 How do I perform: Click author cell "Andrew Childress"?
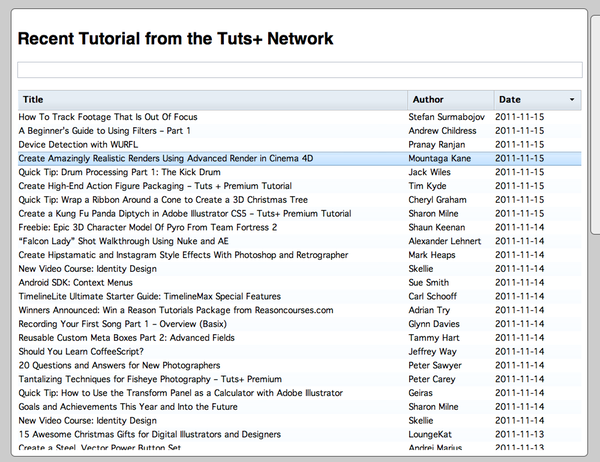pos(442,131)
